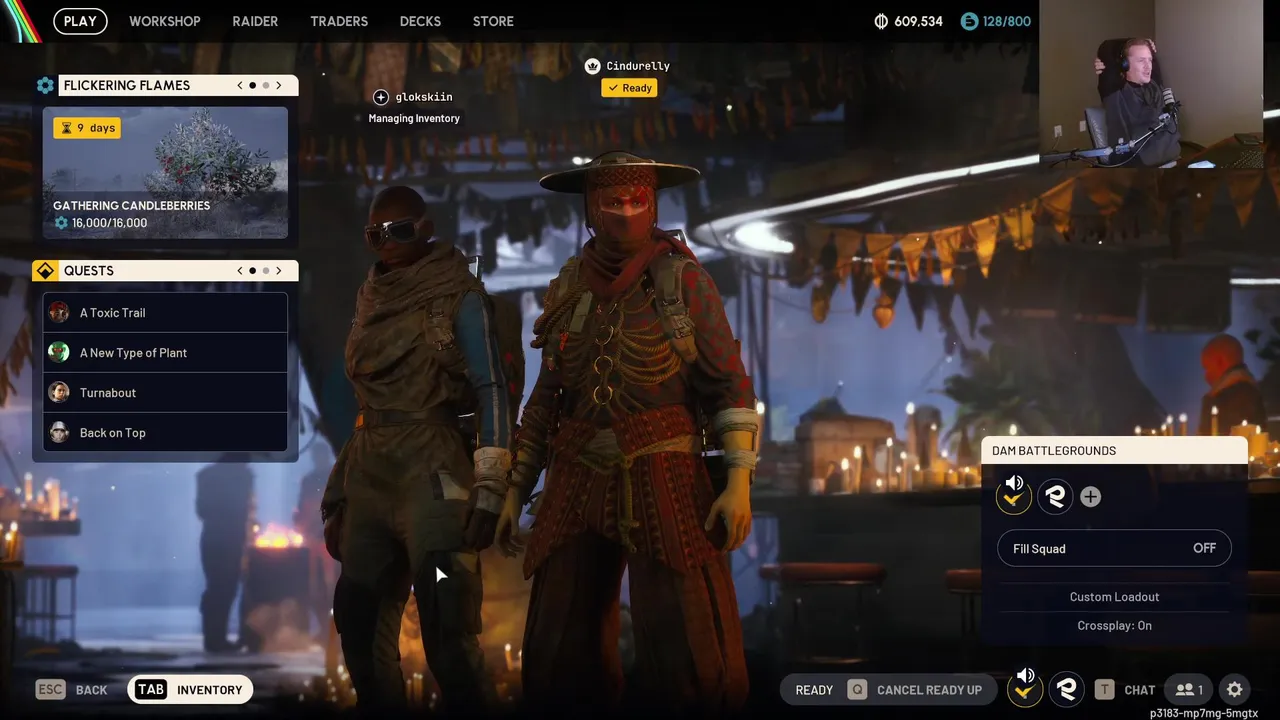The width and height of the screenshot is (1280, 720).
Task: Toggle Fill Squad off switch
Action: (1114, 548)
